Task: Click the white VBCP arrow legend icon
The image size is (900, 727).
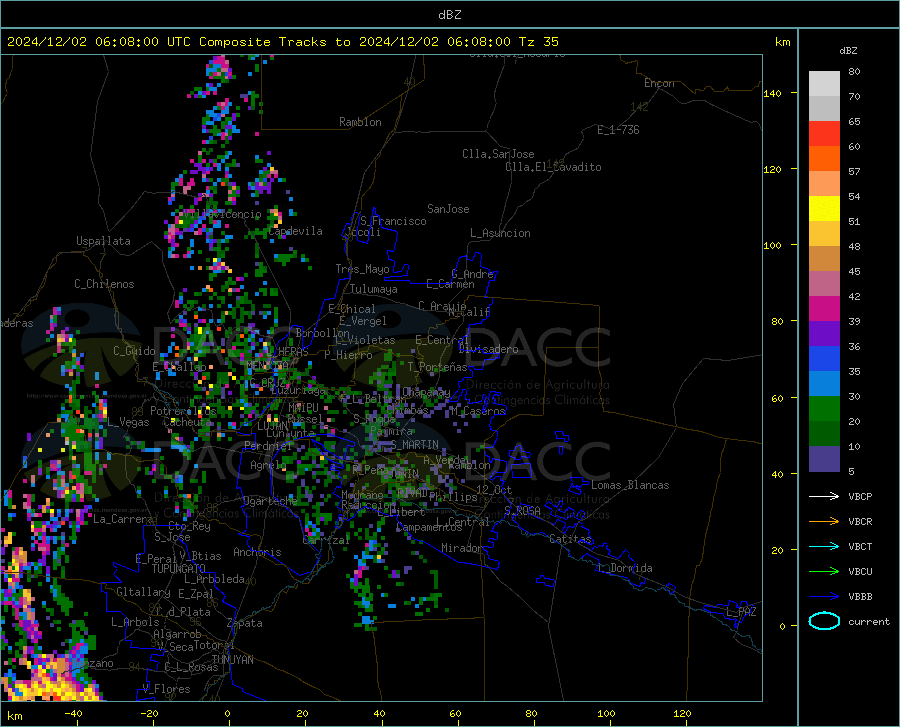Action: [824, 496]
